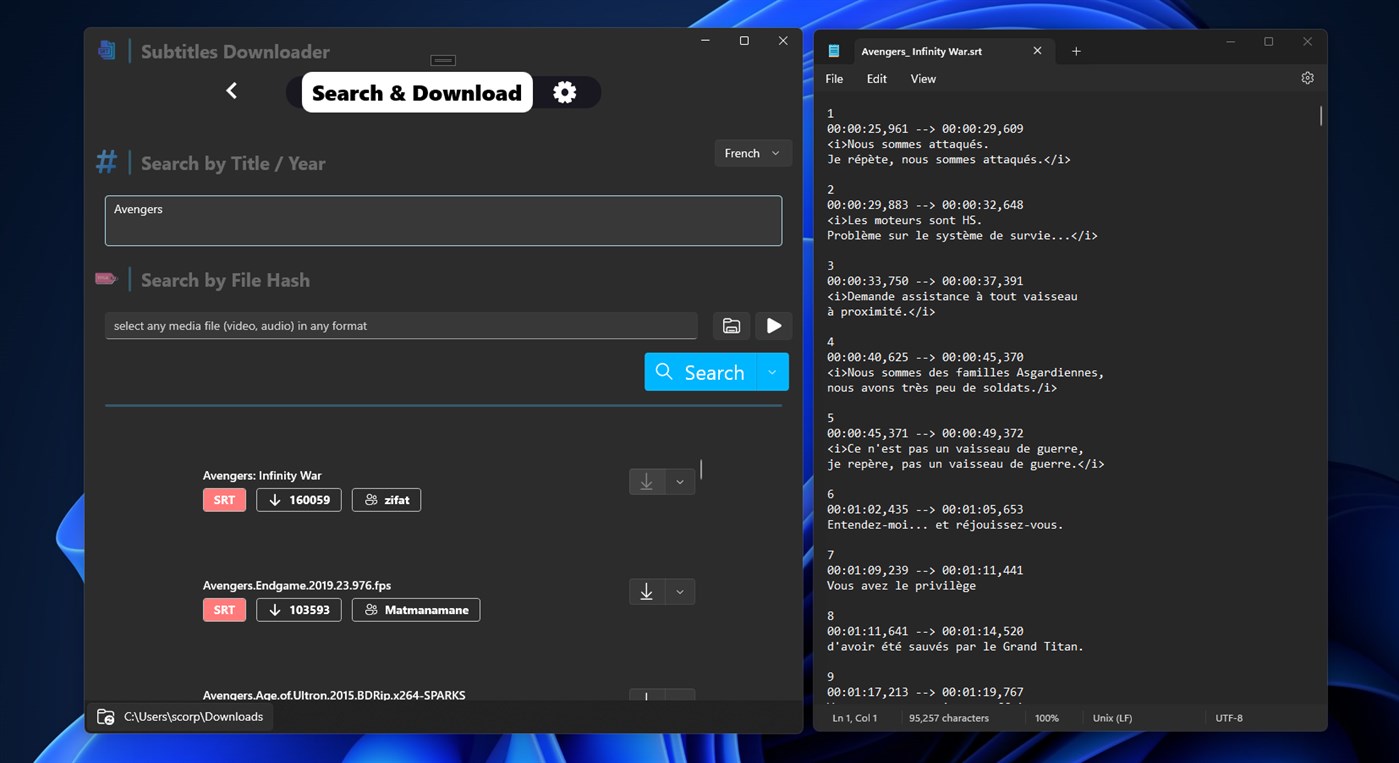Click the Subtitles Downloader logo icon
The image size is (1399, 763).
[107, 50]
